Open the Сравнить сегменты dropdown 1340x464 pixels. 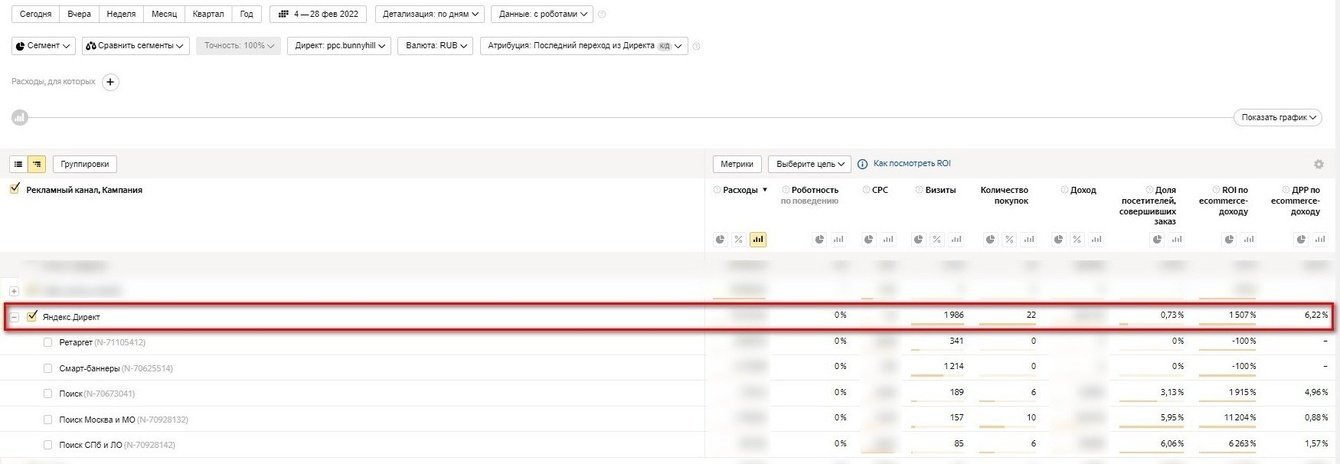(135, 46)
